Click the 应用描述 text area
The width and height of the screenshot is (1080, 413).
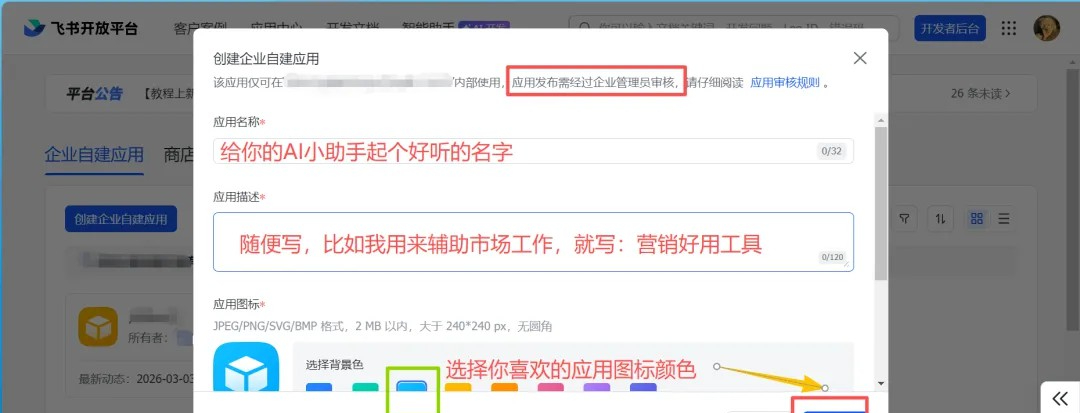click(533, 242)
